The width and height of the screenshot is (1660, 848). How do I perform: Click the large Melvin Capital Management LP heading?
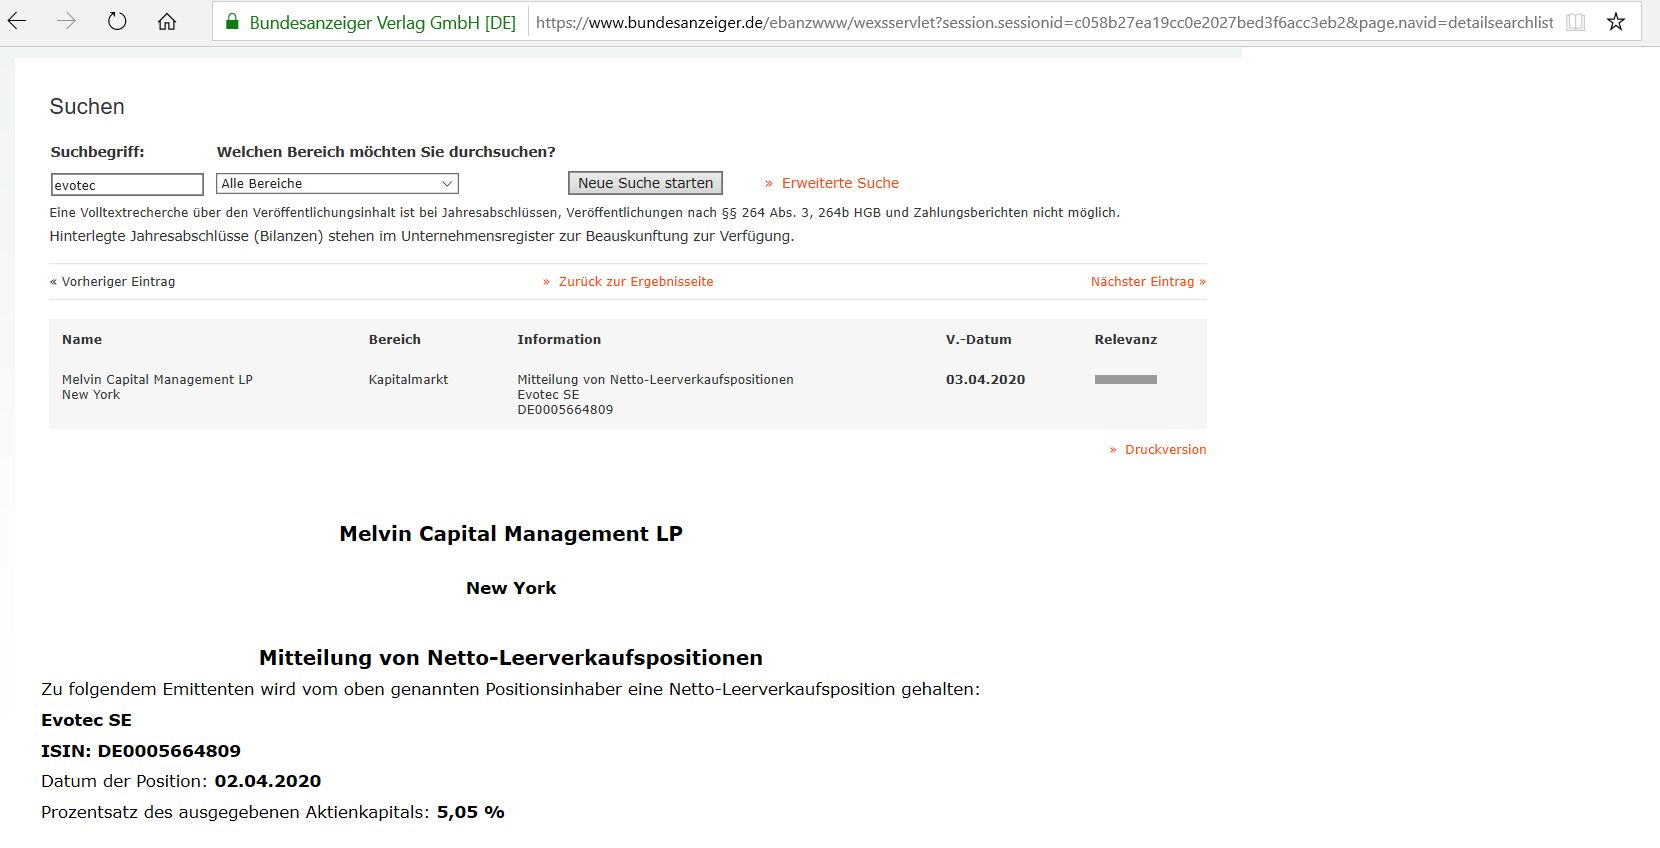coord(511,534)
